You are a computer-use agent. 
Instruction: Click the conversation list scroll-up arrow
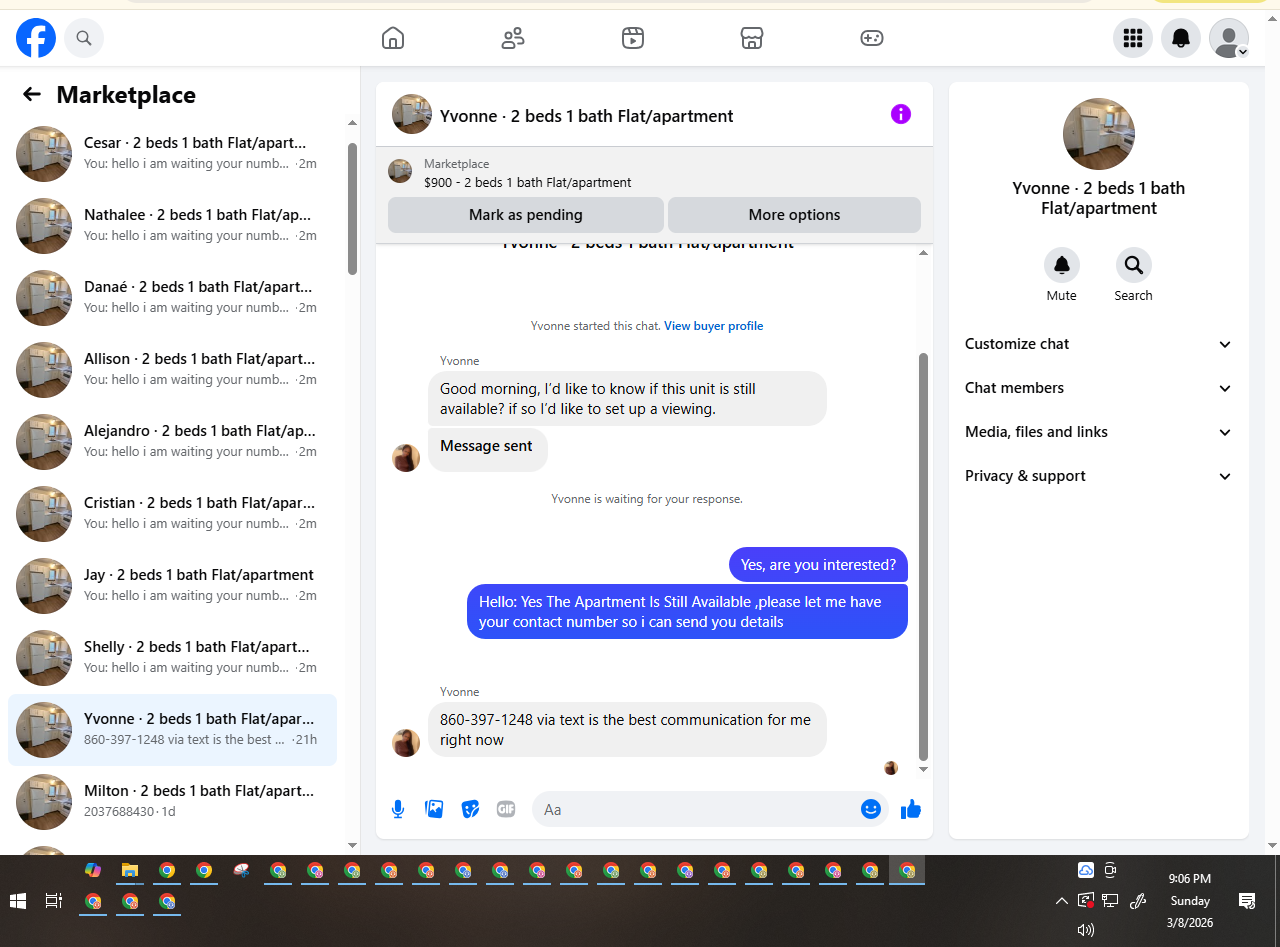(x=352, y=123)
